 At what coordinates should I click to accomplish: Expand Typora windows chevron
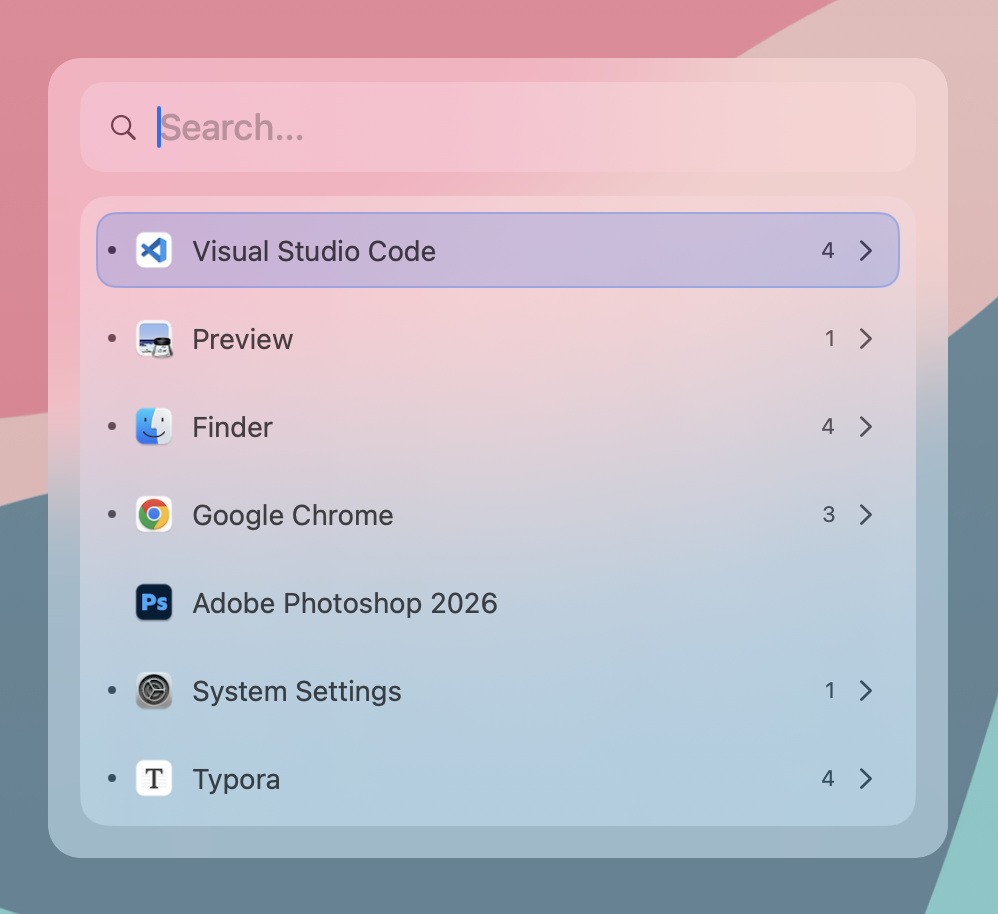point(866,778)
